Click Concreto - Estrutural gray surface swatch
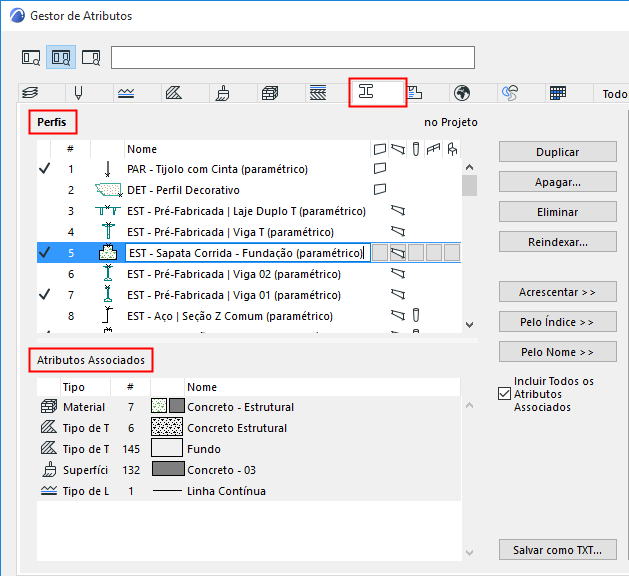 tap(177, 406)
